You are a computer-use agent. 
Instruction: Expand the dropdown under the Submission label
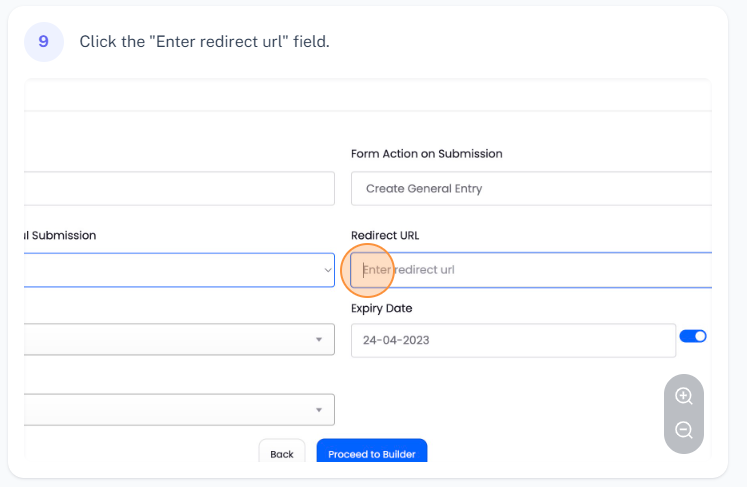tap(180, 270)
